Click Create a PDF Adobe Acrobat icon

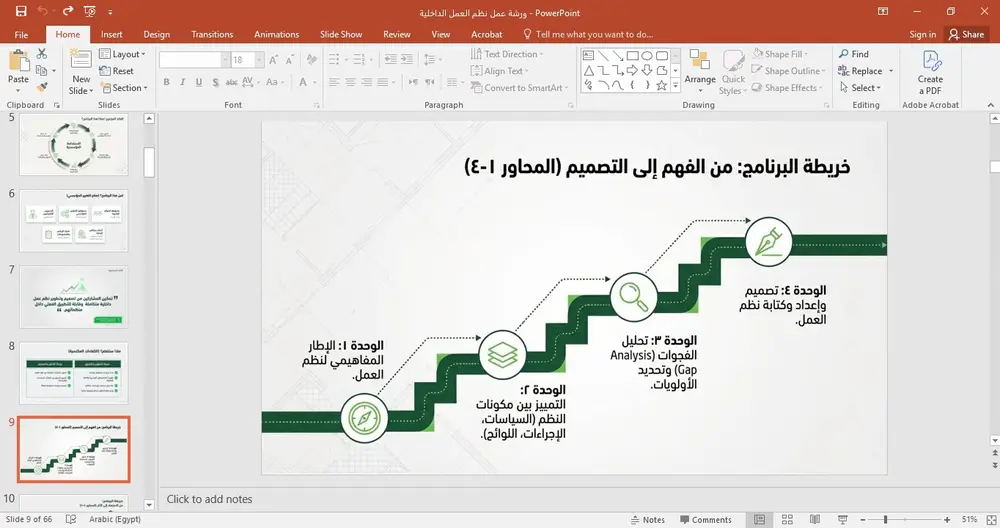(x=930, y=61)
